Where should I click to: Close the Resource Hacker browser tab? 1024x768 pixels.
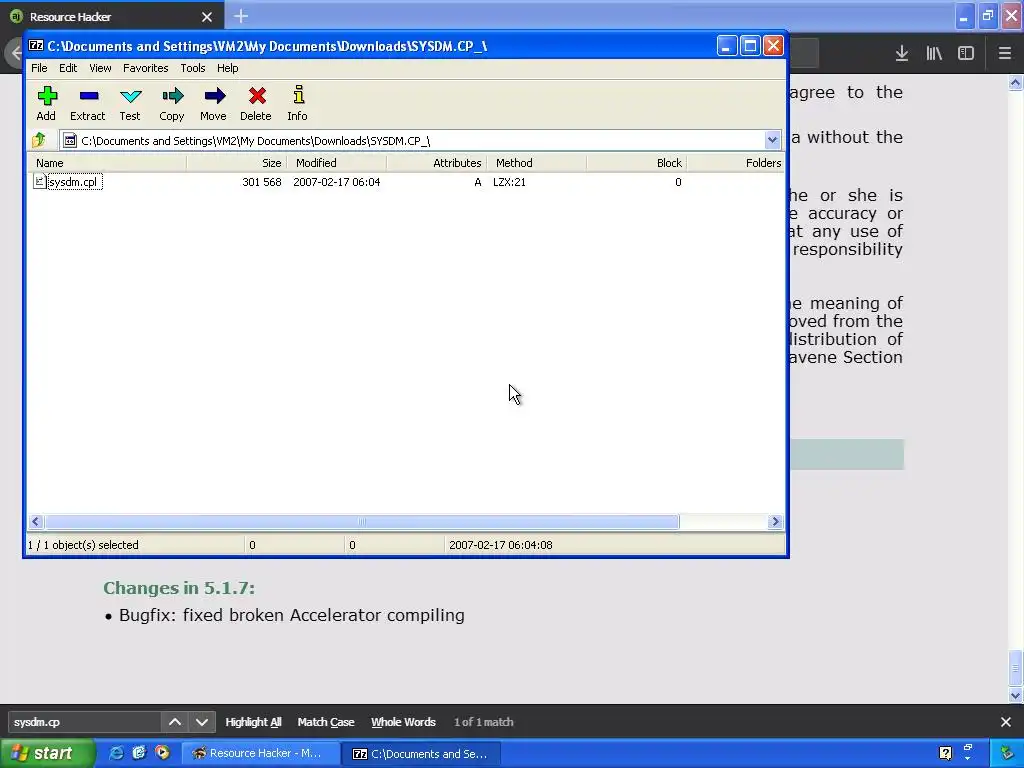(x=207, y=17)
